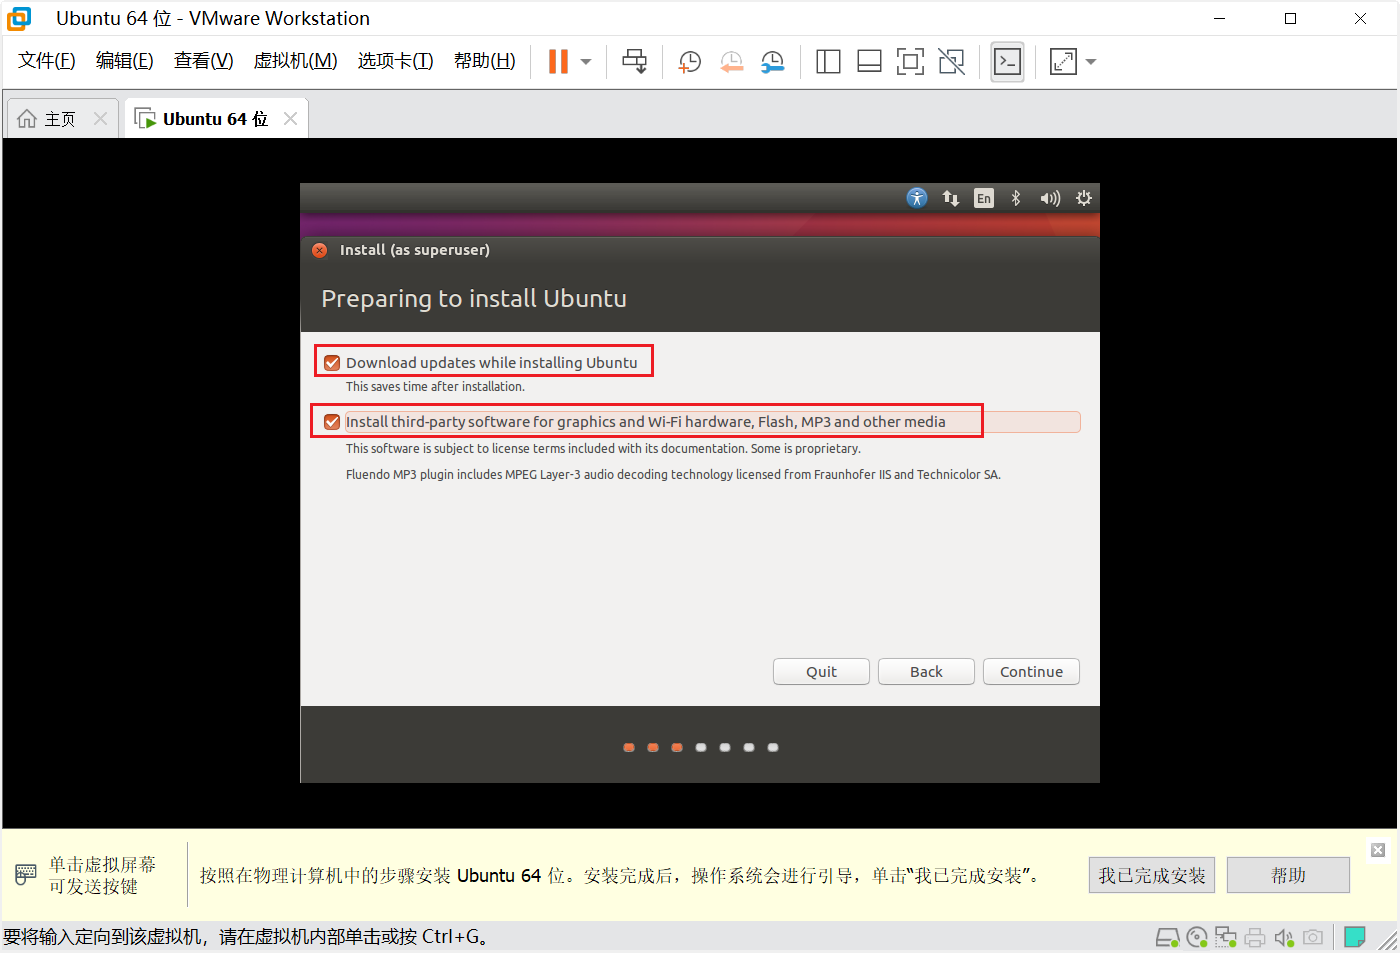Toggle the thumbnail bar view
The width and height of the screenshot is (1400, 953).
click(x=869, y=62)
